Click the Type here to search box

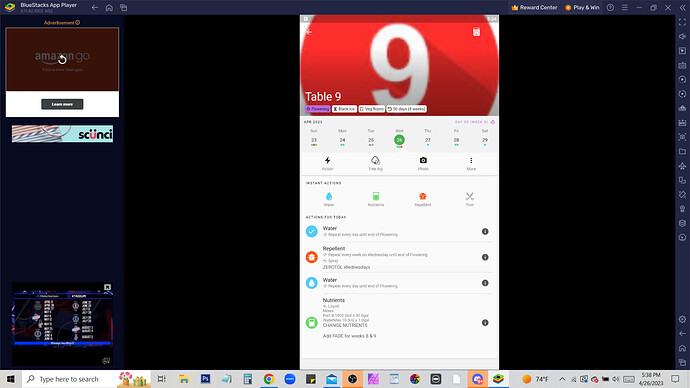(x=69, y=379)
